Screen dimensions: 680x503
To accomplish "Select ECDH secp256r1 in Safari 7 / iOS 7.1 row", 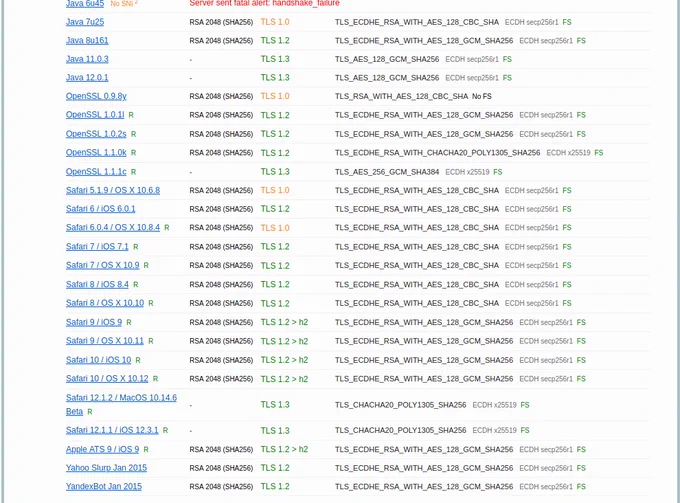I will point(531,247).
